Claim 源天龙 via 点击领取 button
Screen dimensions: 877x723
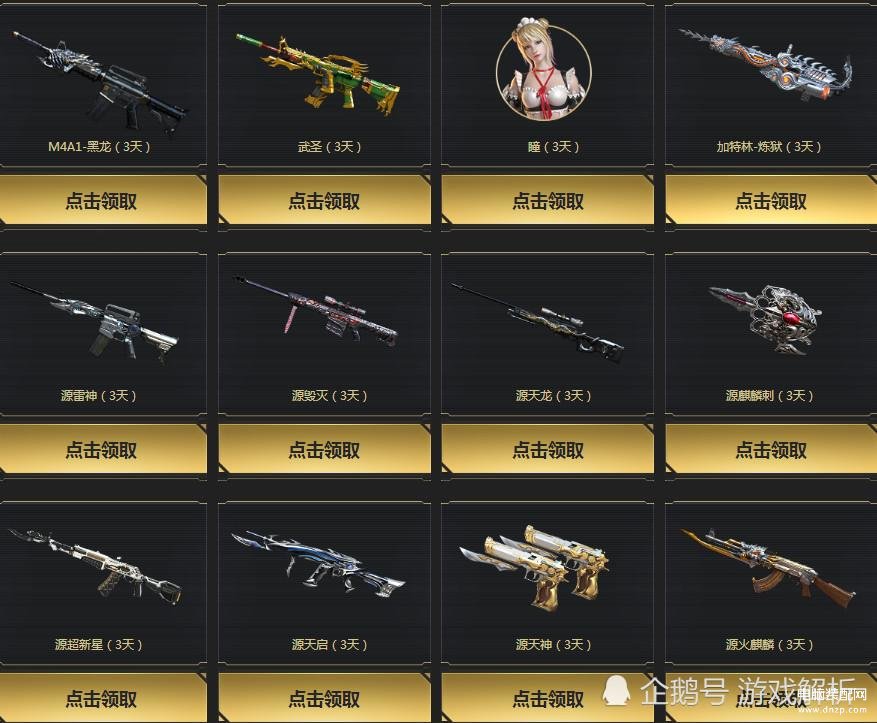(x=548, y=449)
